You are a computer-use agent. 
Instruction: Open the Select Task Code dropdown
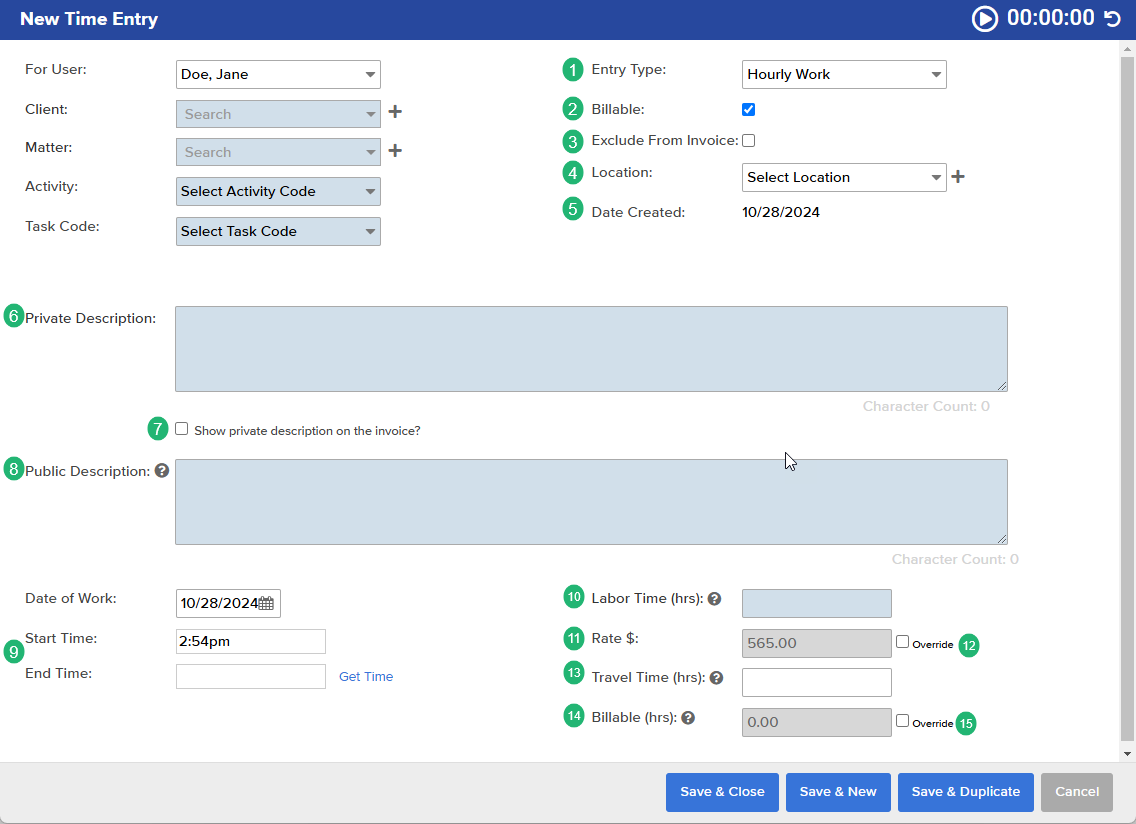tap(278, 231)
